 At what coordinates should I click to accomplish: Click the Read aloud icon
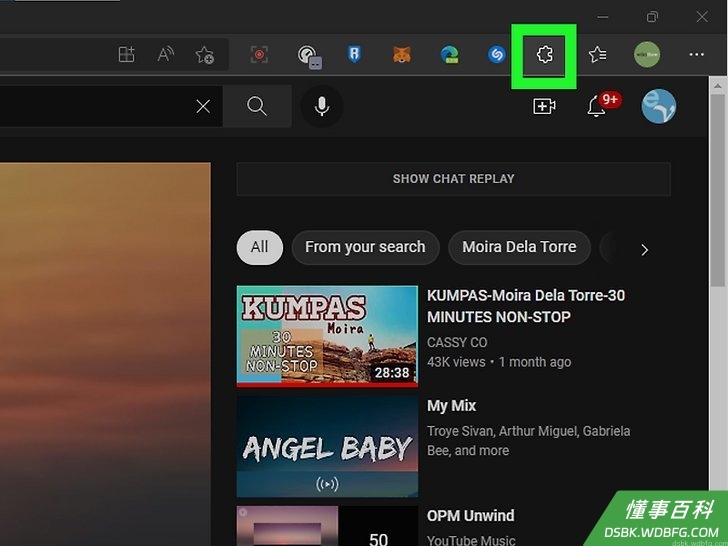[x=165, y=55]
